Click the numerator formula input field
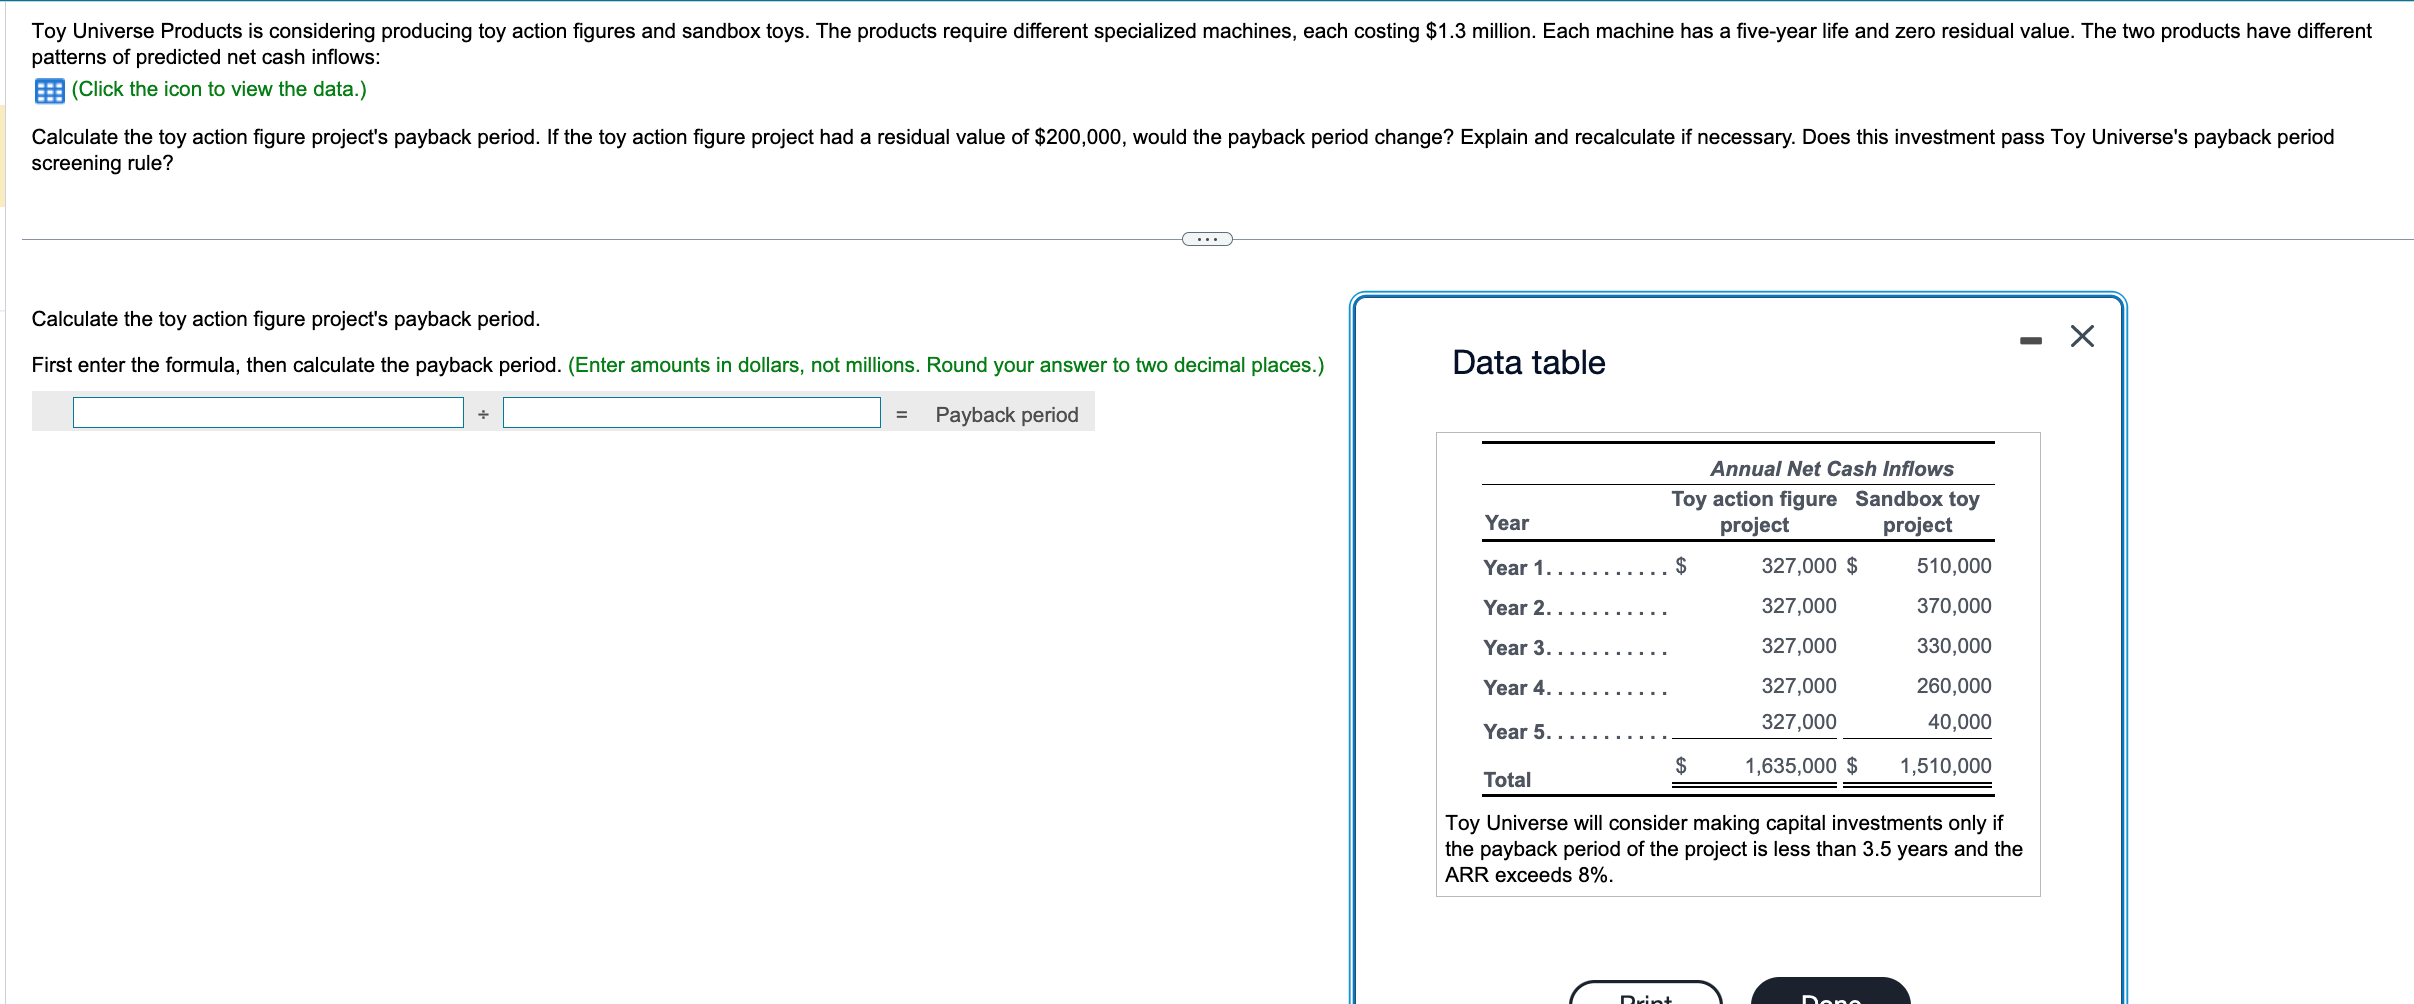The image size is (2414, 1004). point(267,411)
